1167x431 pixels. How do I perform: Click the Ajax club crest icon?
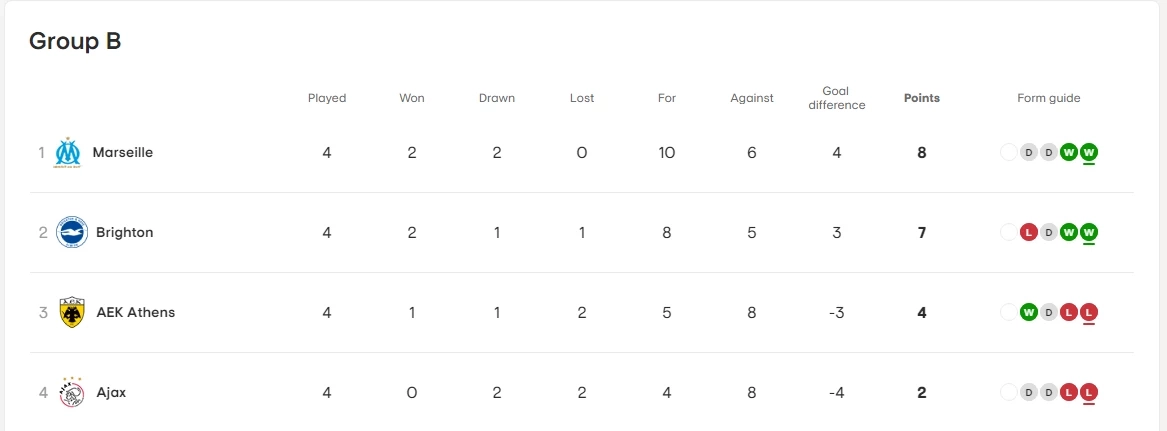click(72, 393)
